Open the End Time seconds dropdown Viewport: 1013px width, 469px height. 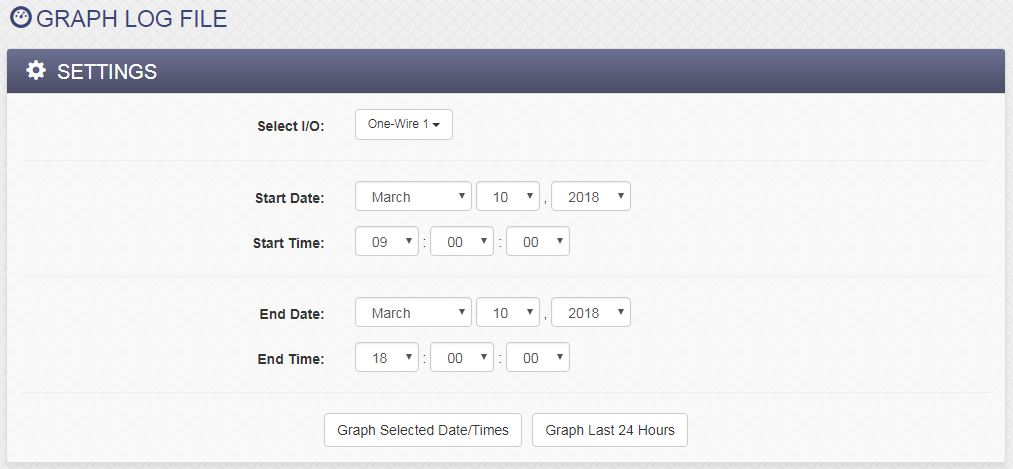[x=538, y=357]
